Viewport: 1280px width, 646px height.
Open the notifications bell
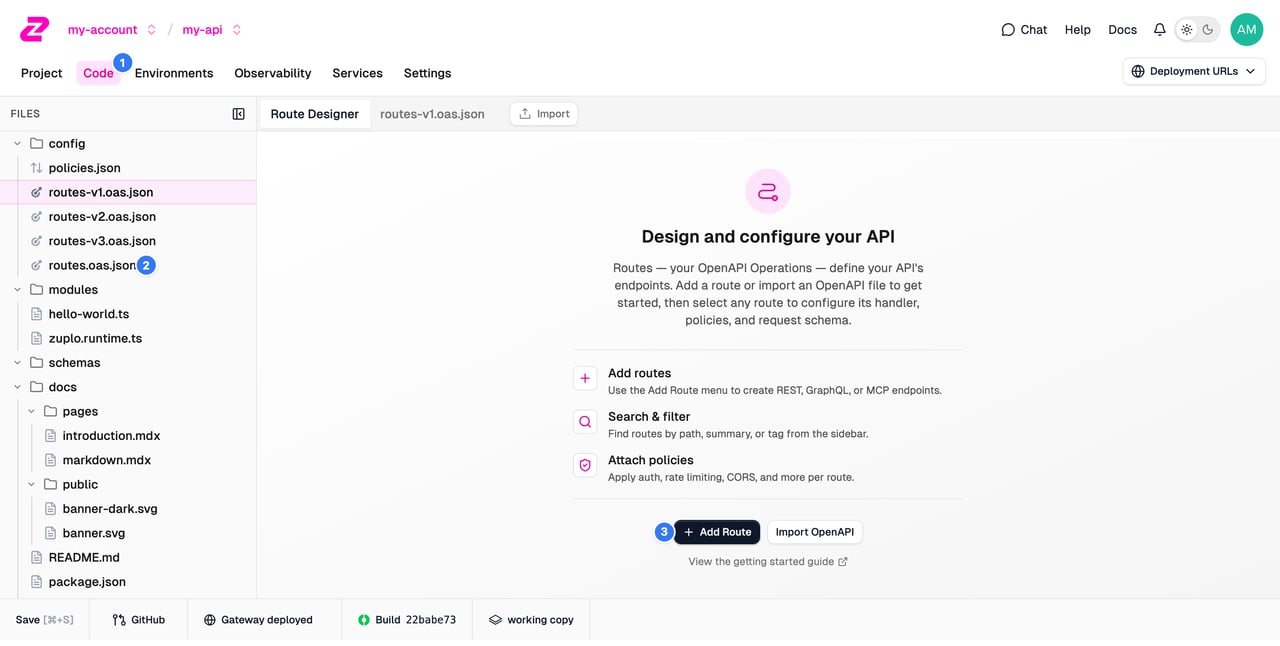point(1160,30)
